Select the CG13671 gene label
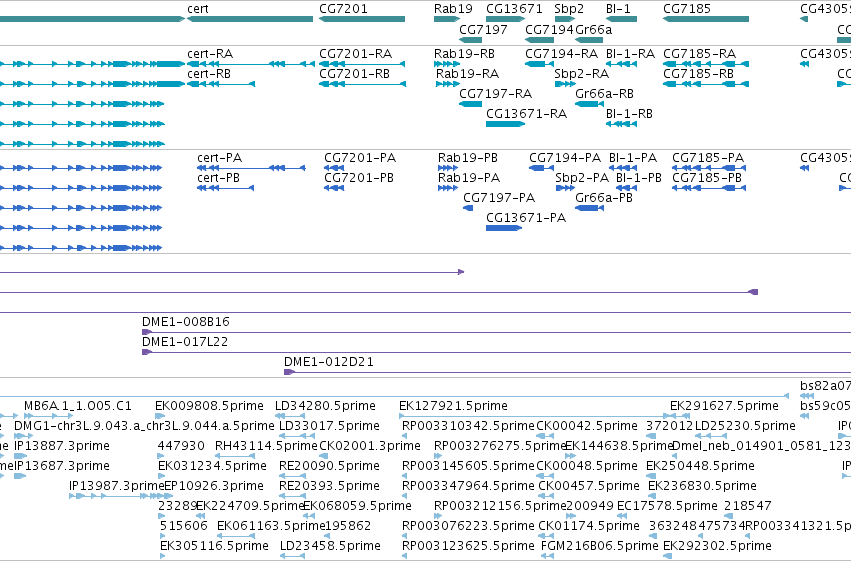 (x=514, y=9)
